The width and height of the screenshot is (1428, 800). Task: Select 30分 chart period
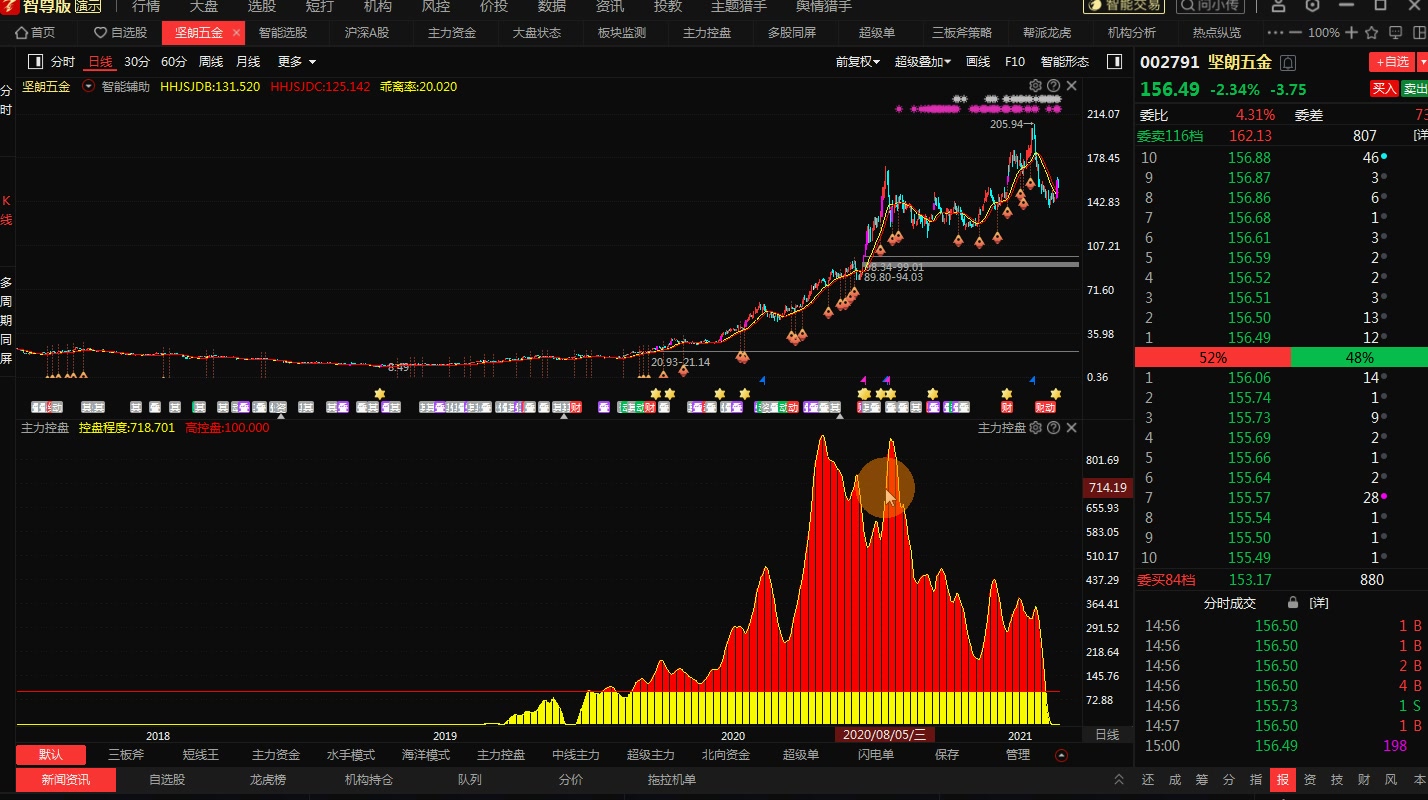tap(137, 62)
